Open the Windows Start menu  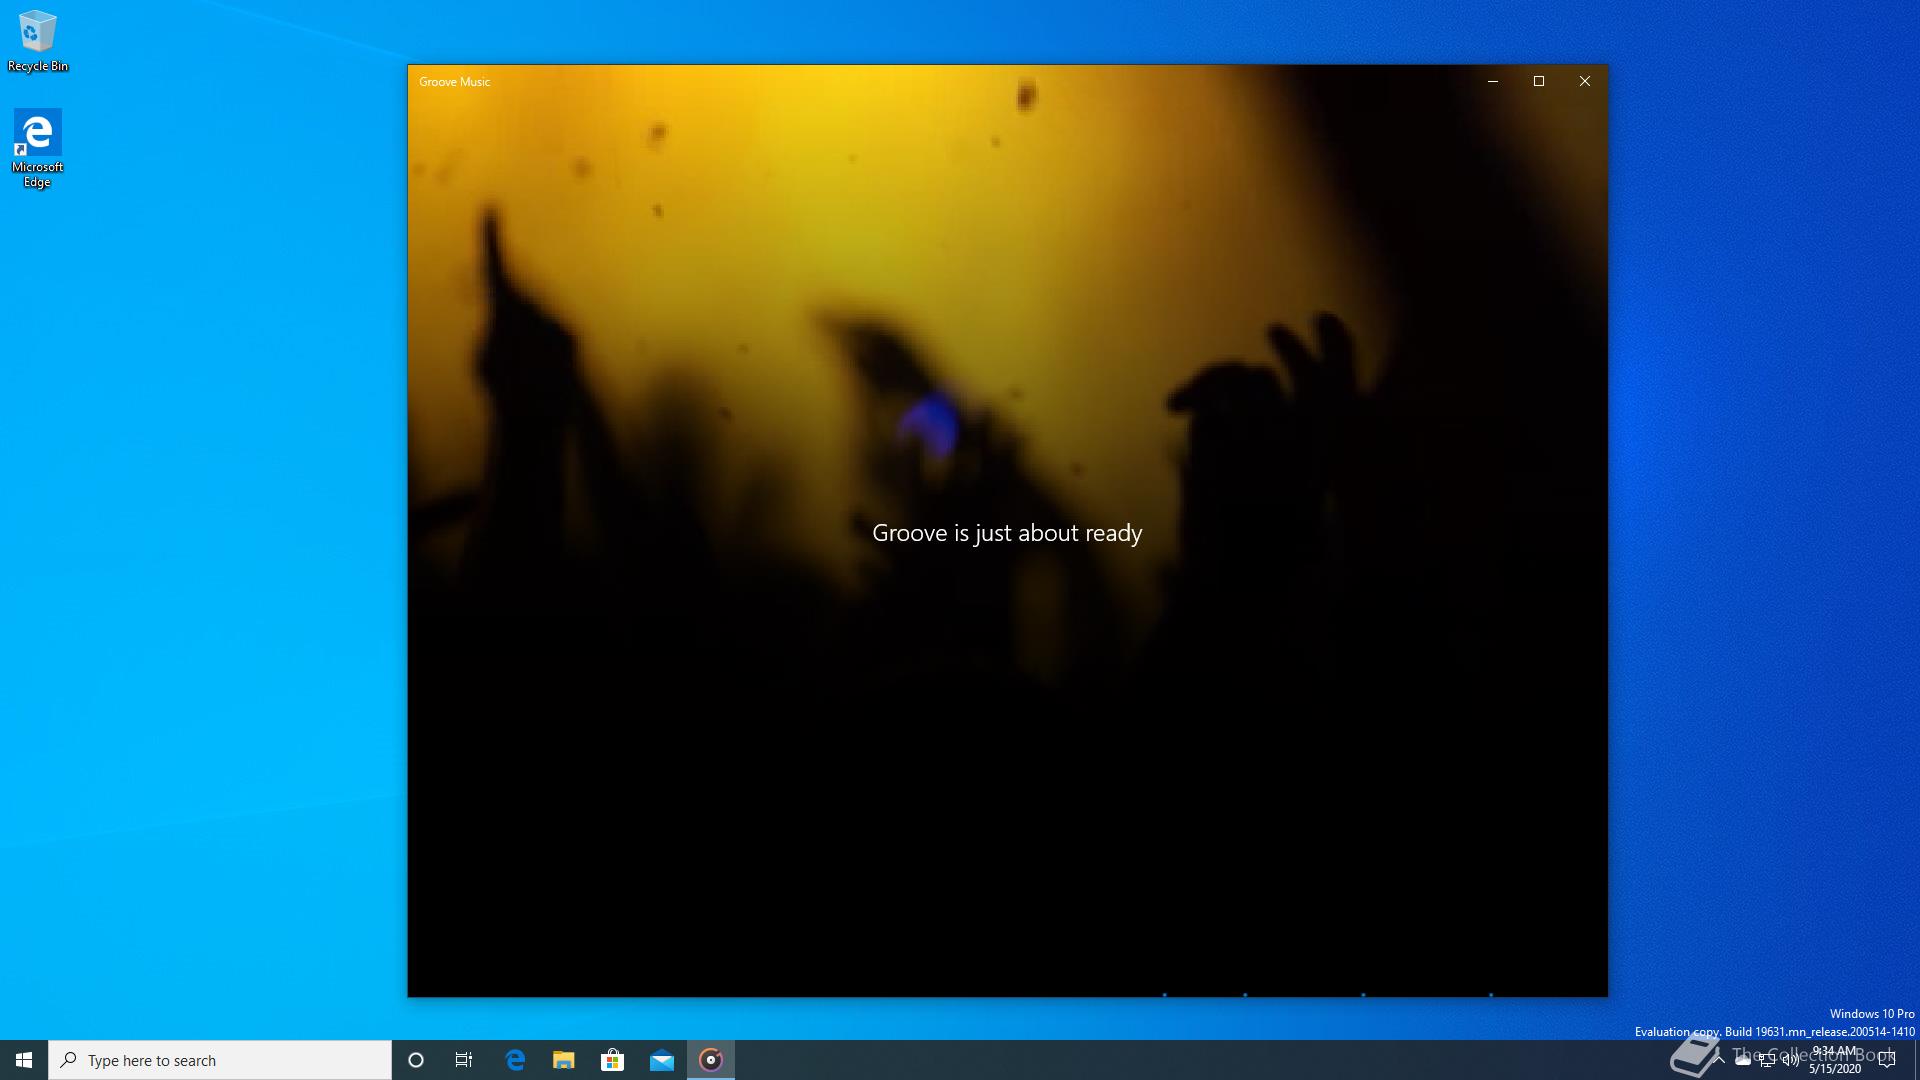pyautogui.click(x=24, y=1060)
